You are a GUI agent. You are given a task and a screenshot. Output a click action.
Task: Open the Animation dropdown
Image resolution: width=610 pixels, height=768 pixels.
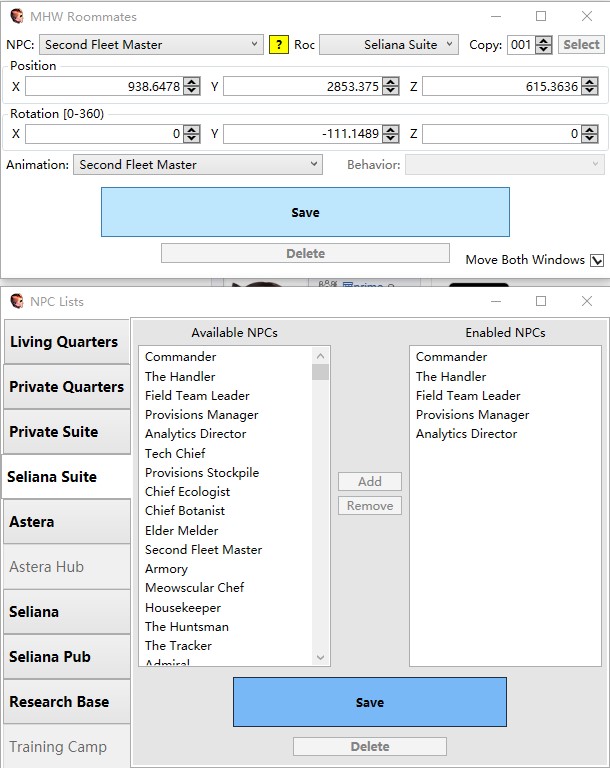pyautogui.click(x=198, y=165)
